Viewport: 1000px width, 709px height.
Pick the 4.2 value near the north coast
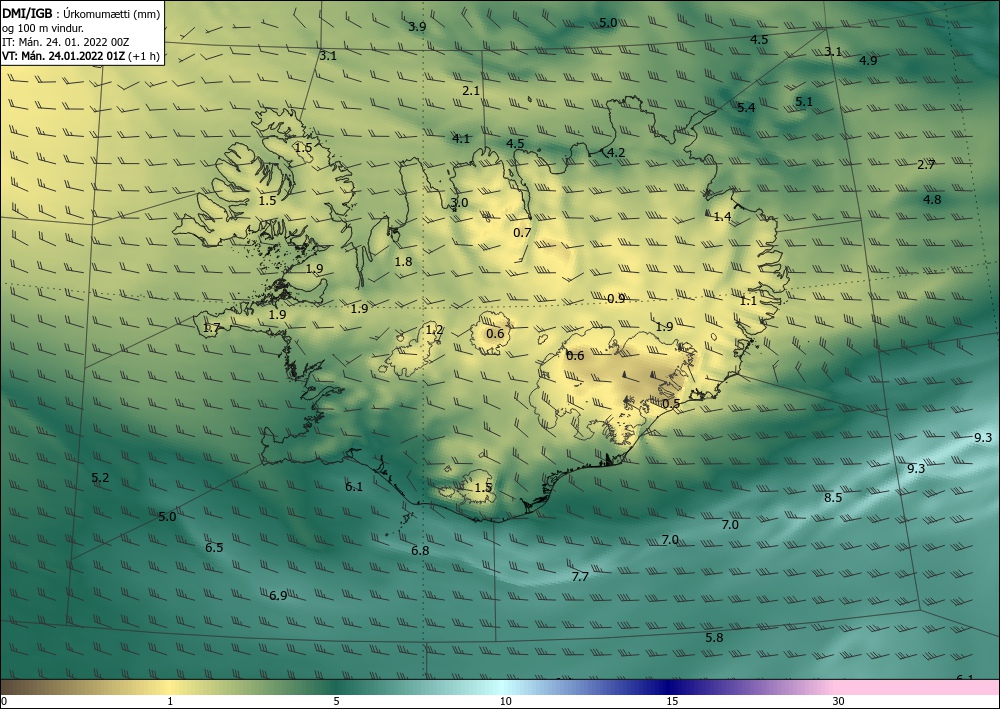[x=616, y=152]
